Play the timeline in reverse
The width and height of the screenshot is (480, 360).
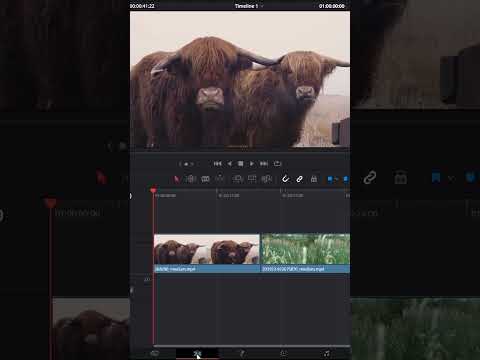pyautogui.click(x=230, y=164)
